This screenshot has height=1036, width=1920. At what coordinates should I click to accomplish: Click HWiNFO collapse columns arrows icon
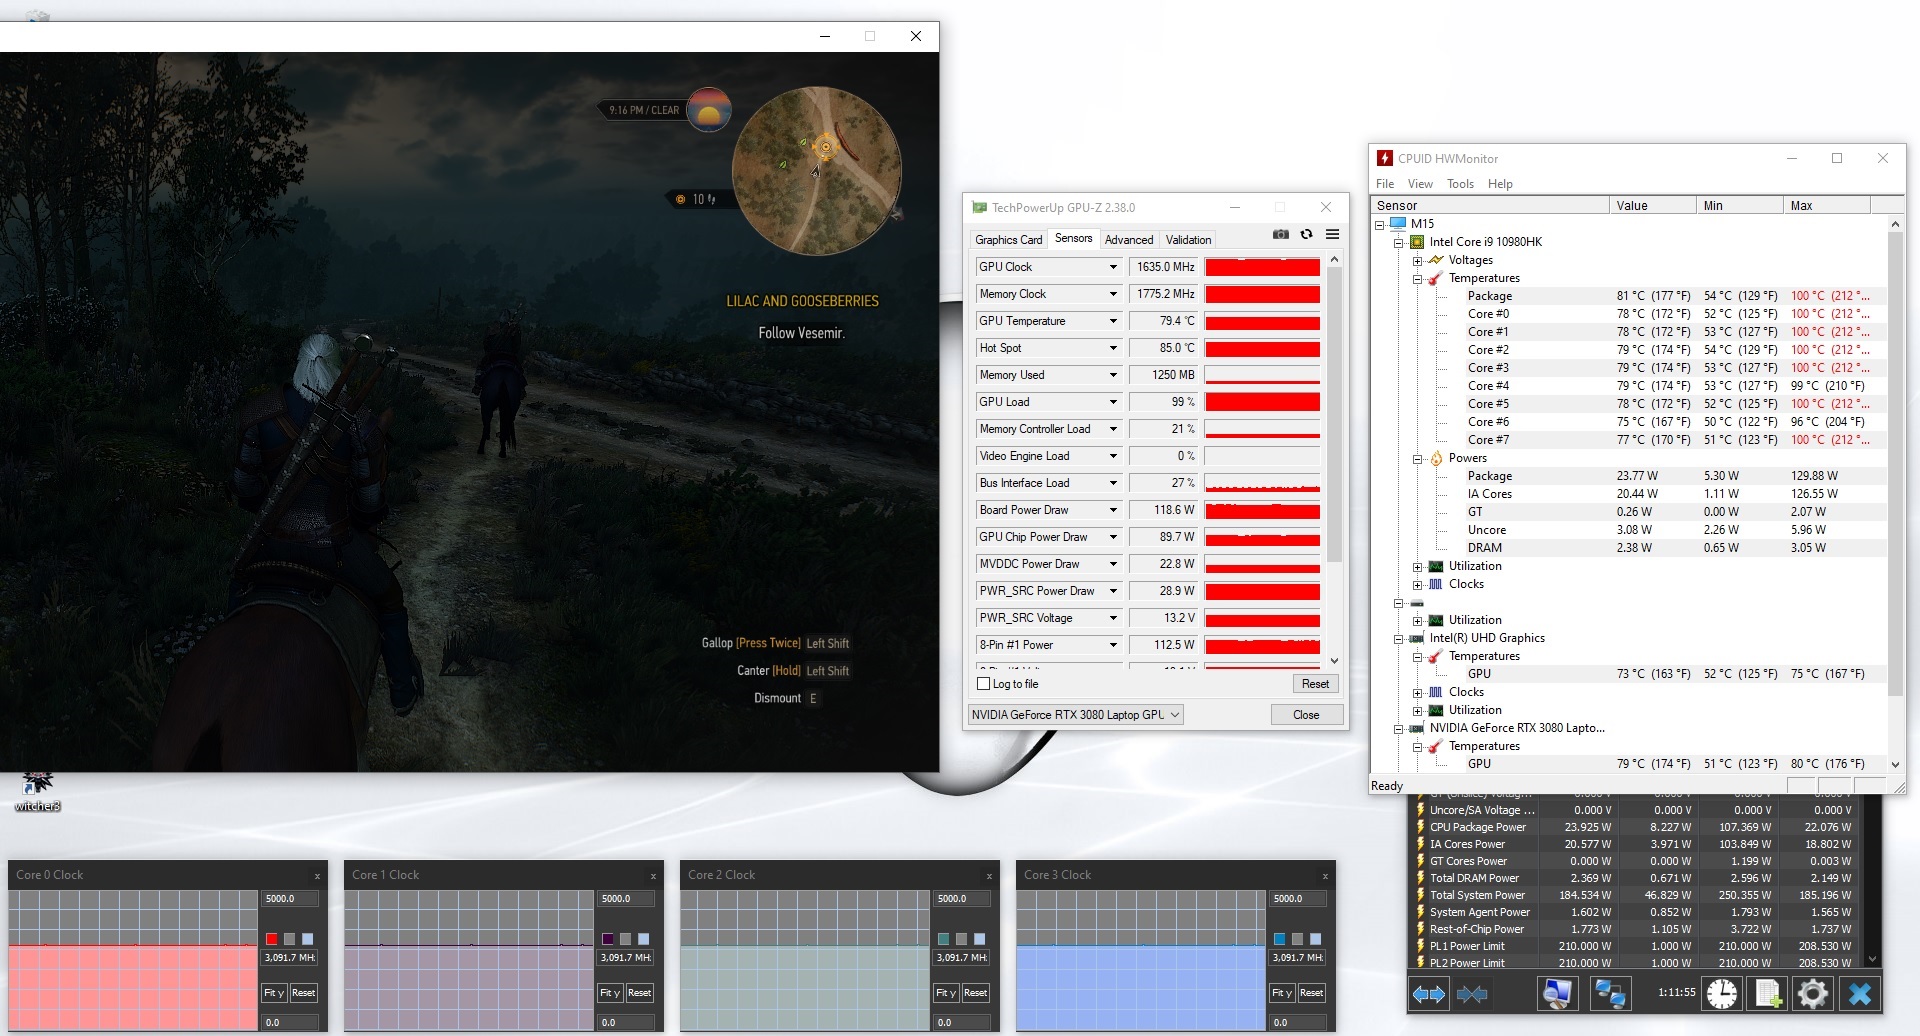tap(1472, 994)
